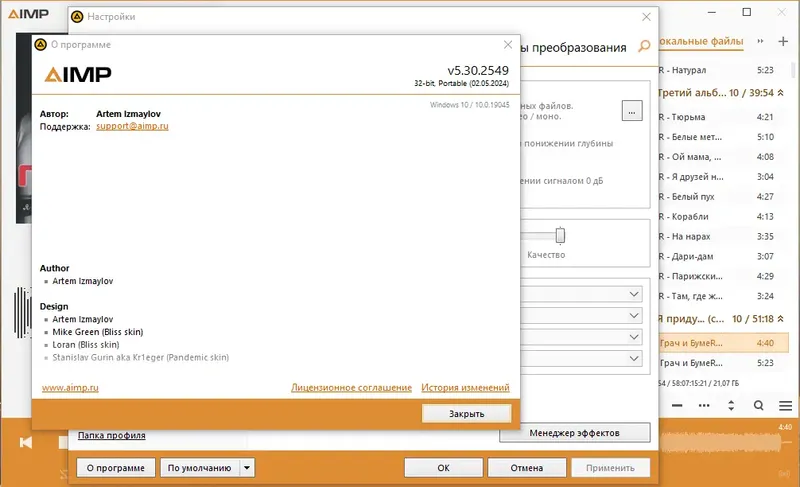This screenshot has width=800, height=487.
Task: Add a new playlist with plus icon
Action: [783, 41]
